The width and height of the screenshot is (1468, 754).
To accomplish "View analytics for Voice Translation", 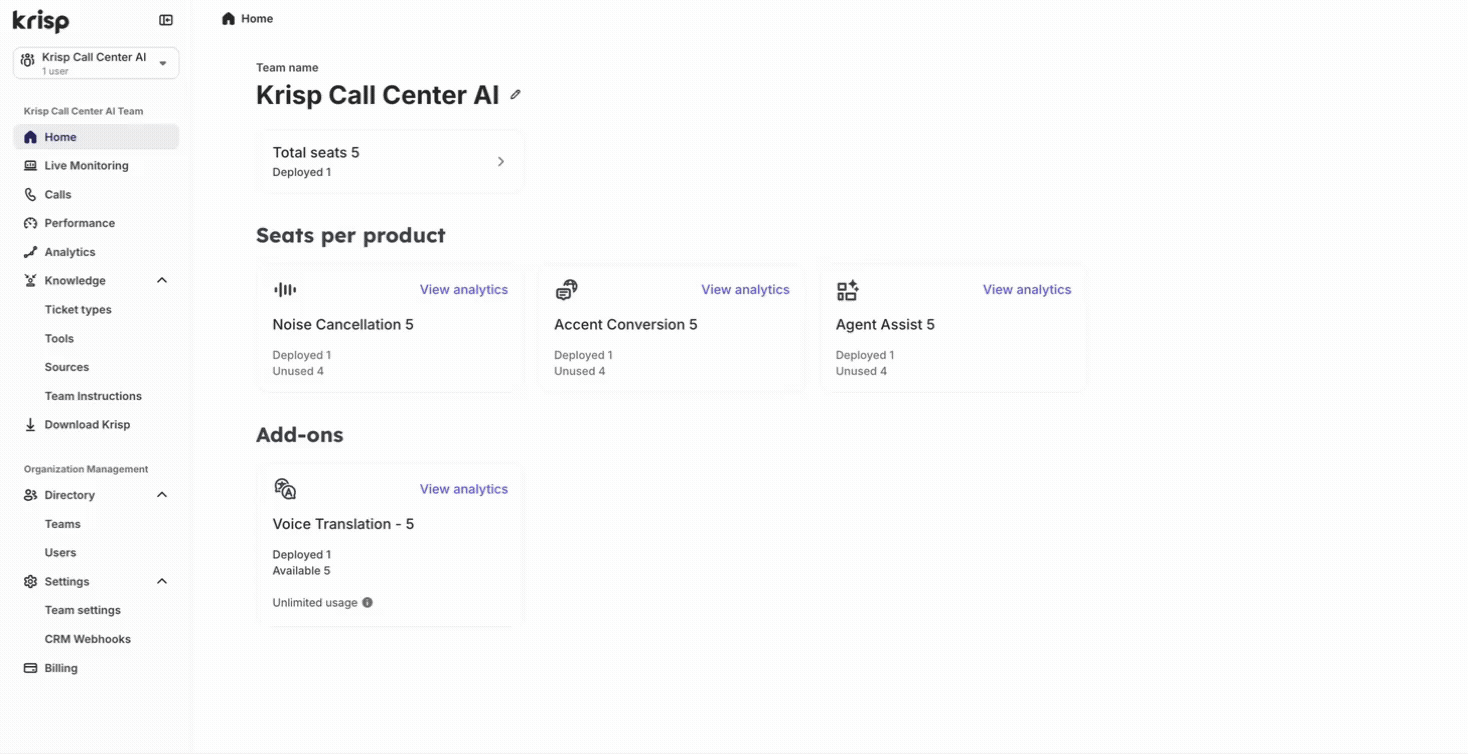I will pyautogui.click(x=463, y=489).
